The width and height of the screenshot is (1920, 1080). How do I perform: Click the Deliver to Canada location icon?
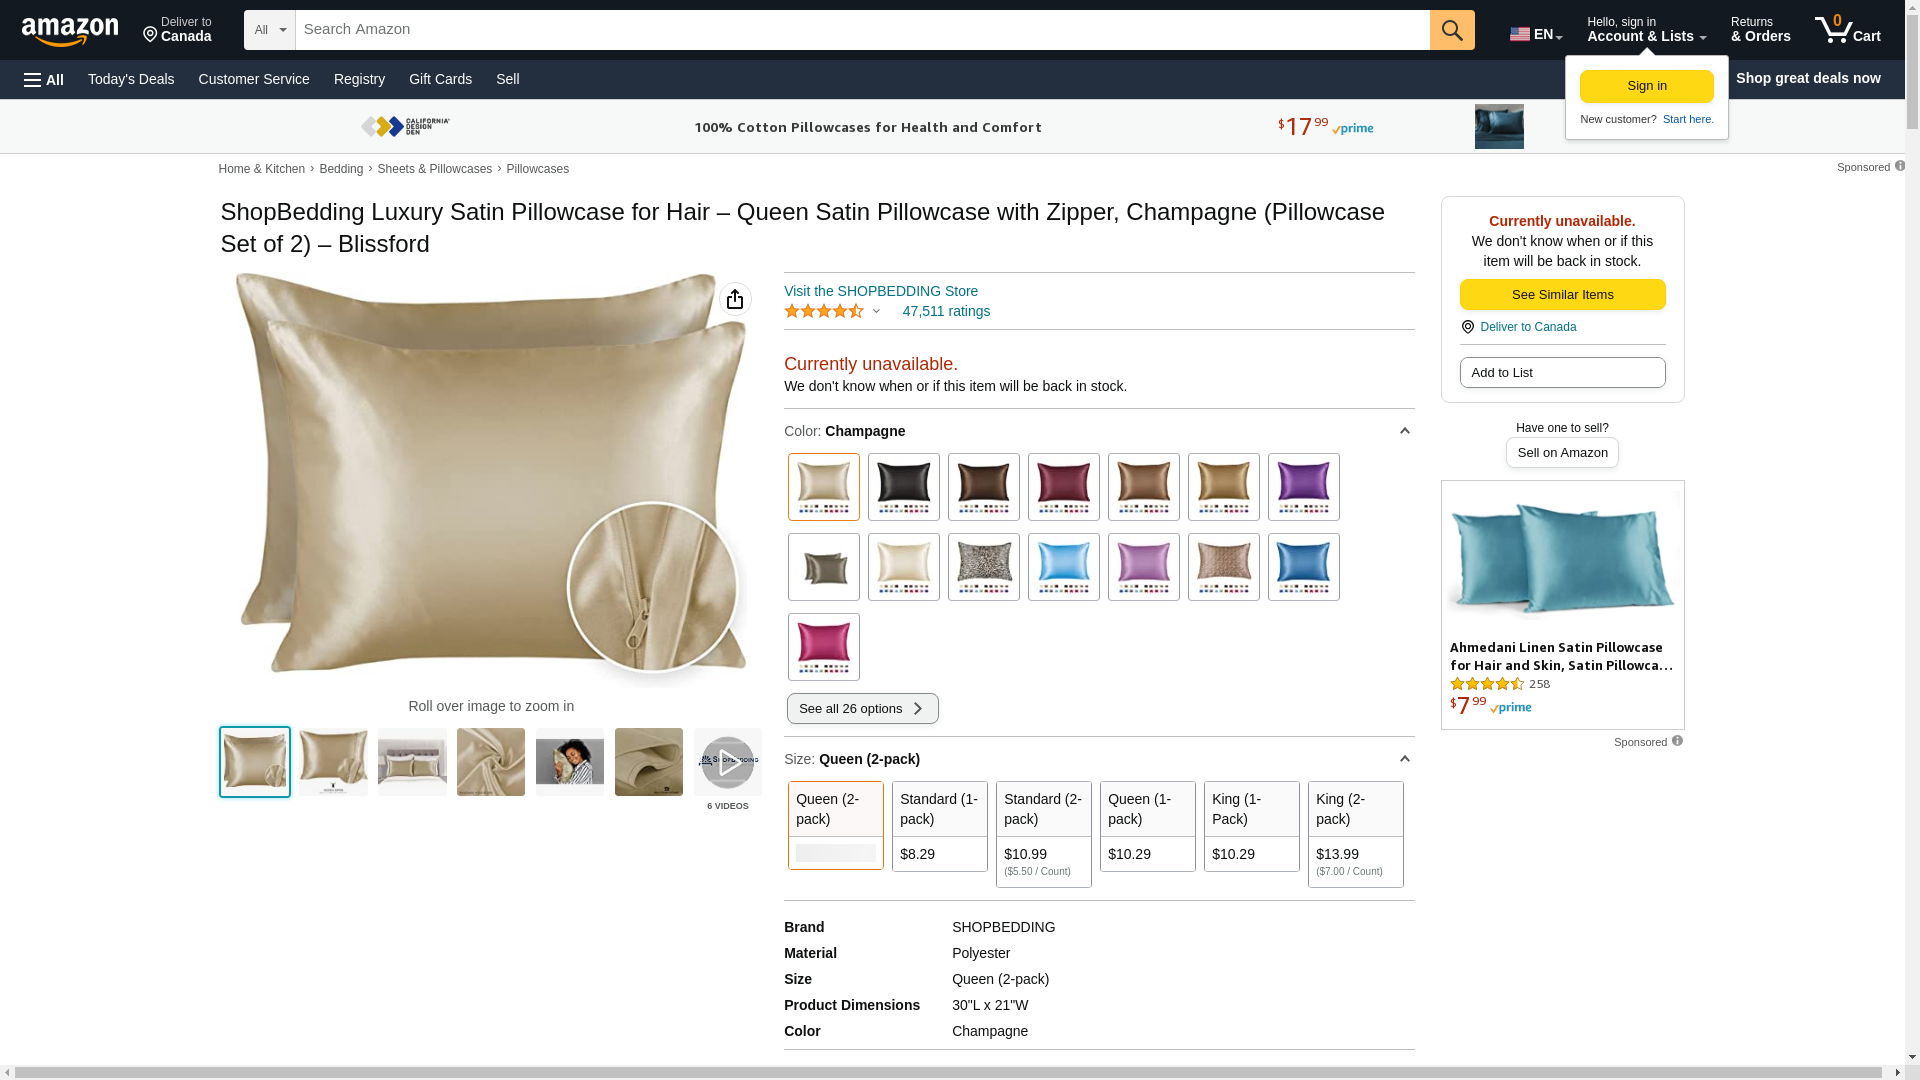[1468, 327]
